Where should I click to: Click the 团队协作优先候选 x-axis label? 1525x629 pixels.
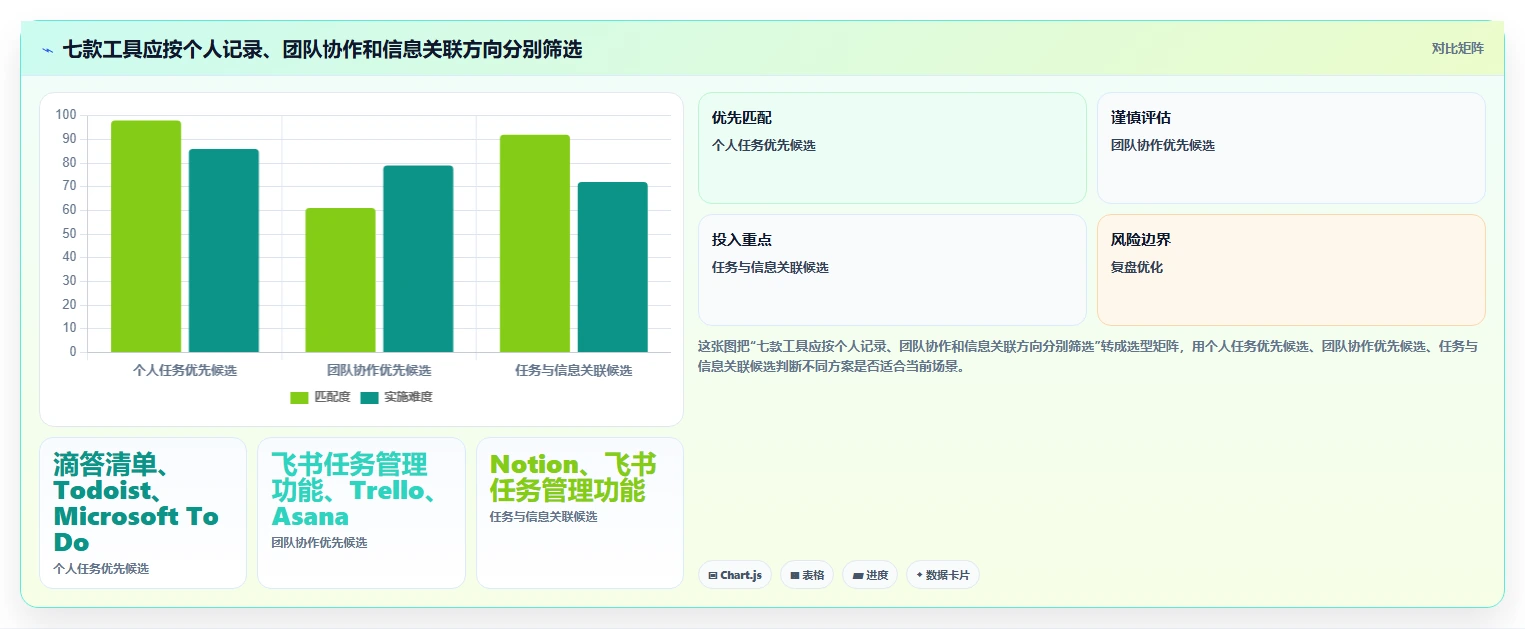click(379, 370)
